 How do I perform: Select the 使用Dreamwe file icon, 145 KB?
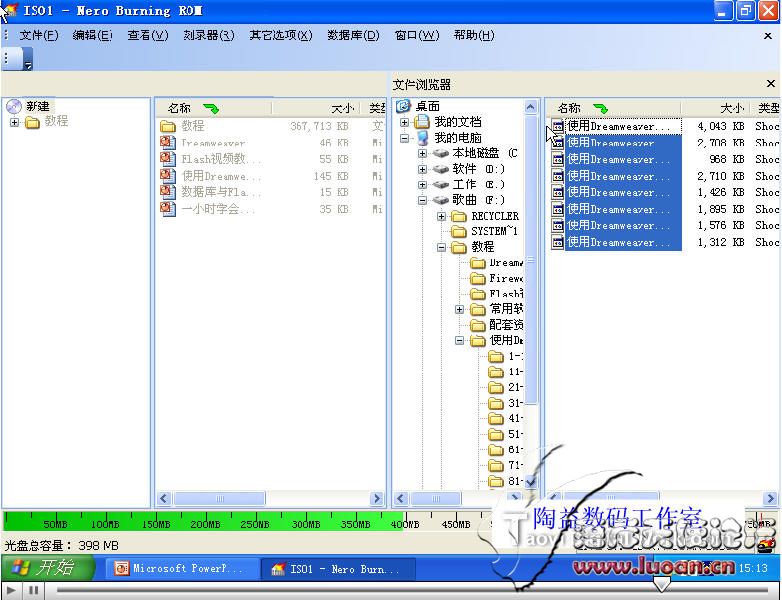pos(168,176)
